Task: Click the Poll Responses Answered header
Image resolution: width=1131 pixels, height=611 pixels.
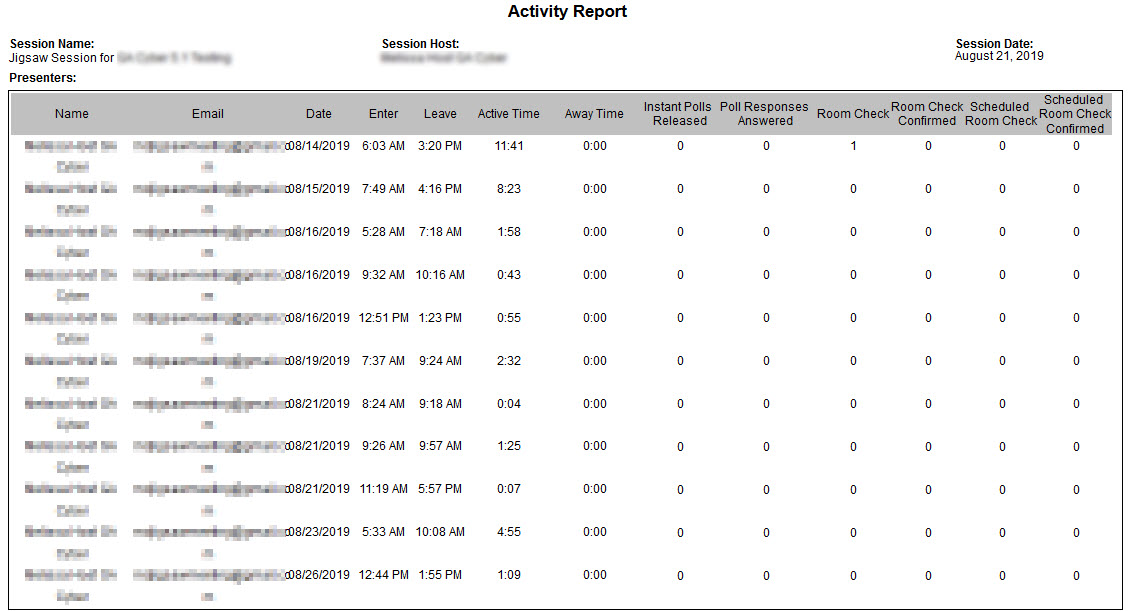Action: [x=765, y=114]
